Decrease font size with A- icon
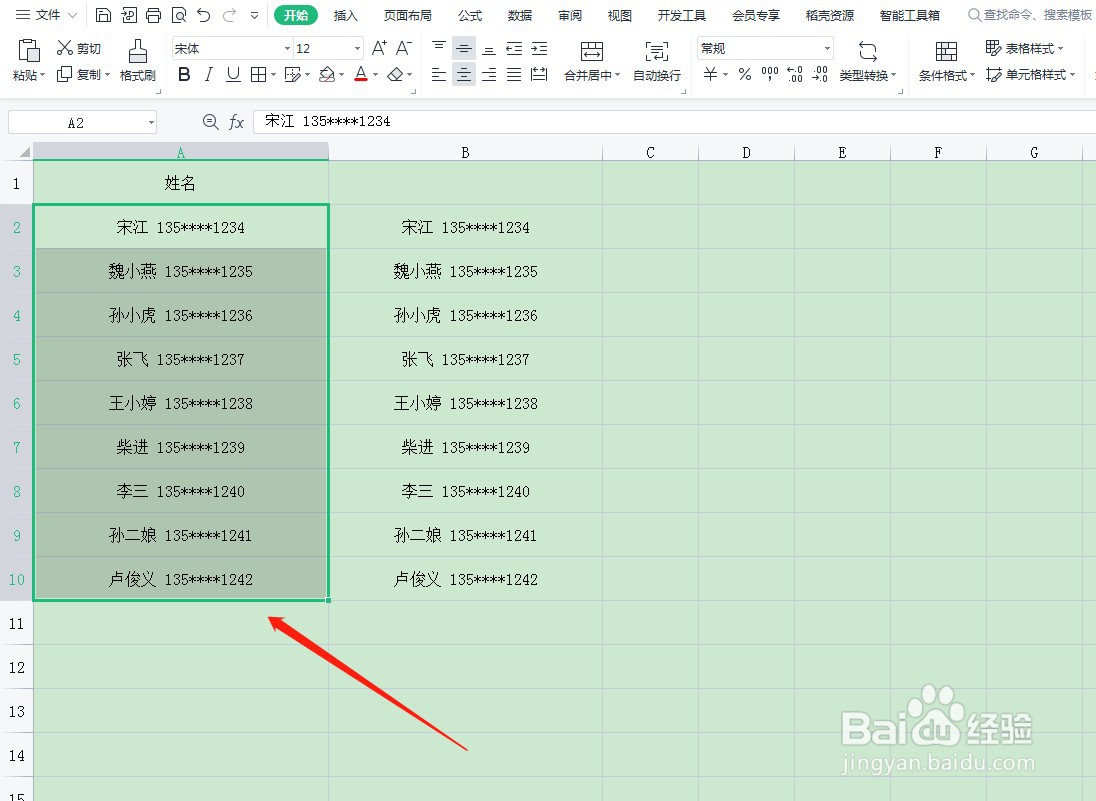 pos(404,48)
